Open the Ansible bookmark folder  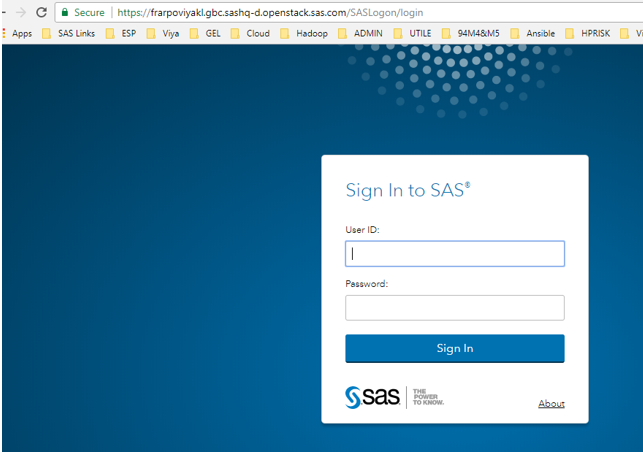click(533, 33)
